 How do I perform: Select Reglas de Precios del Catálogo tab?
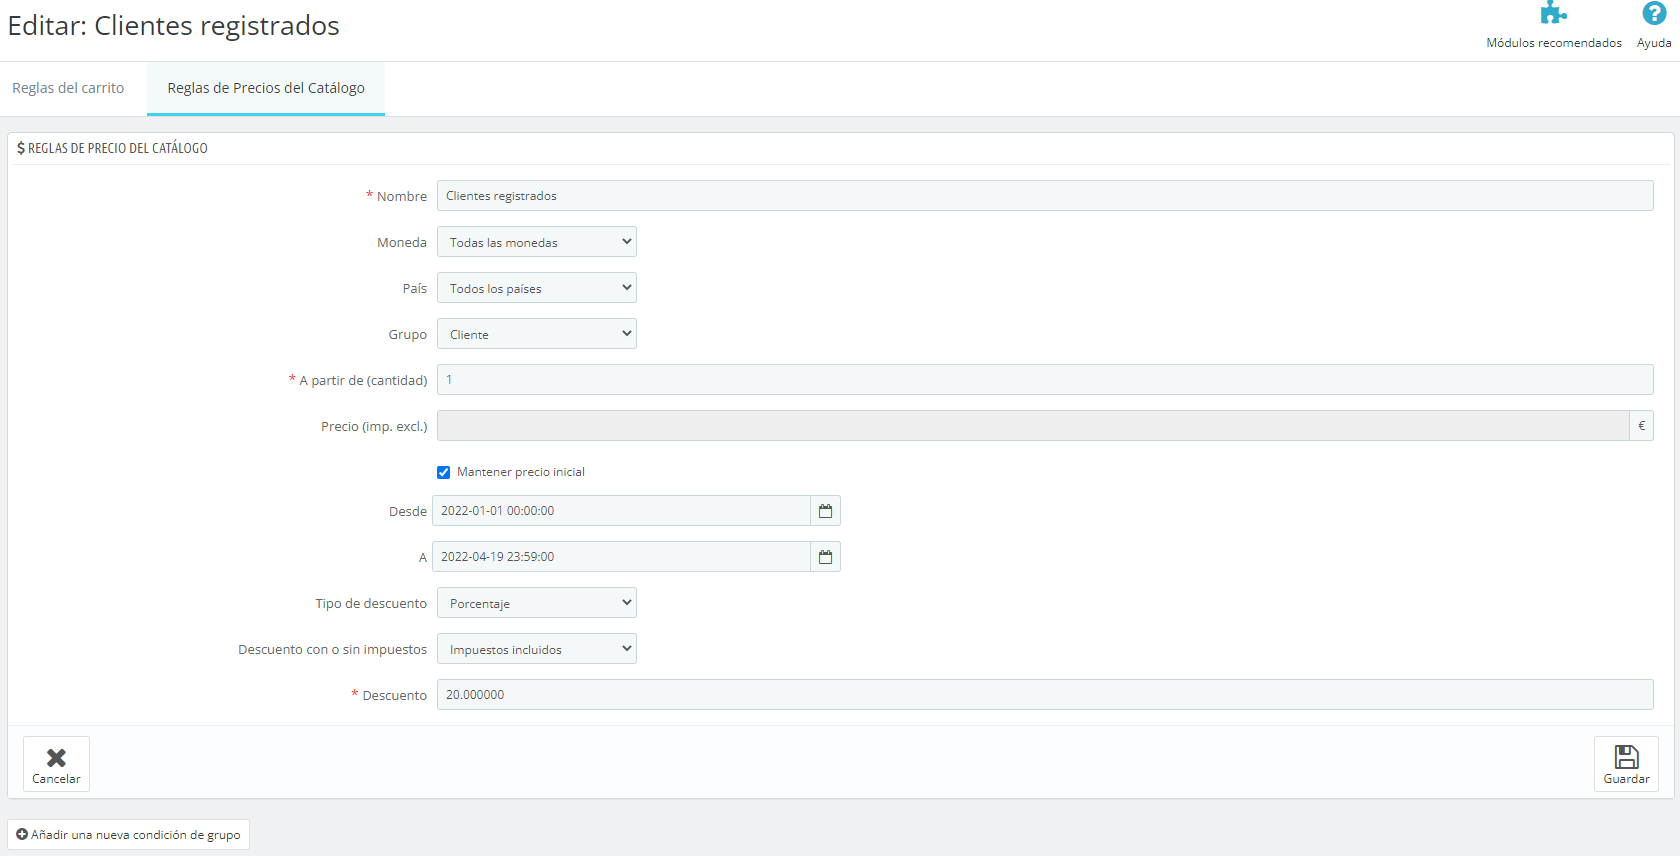(x=266, y=88)
